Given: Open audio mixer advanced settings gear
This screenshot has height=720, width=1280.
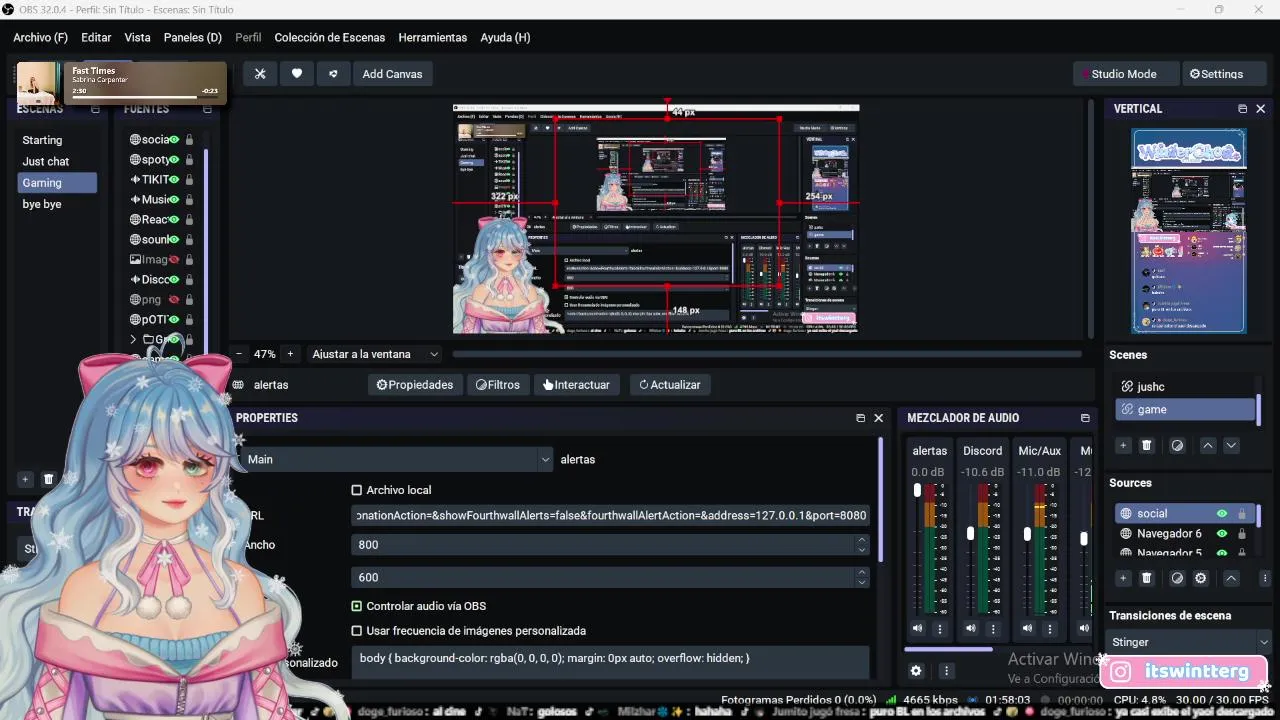Looking at the screenshot, I should tap(915, 671).
